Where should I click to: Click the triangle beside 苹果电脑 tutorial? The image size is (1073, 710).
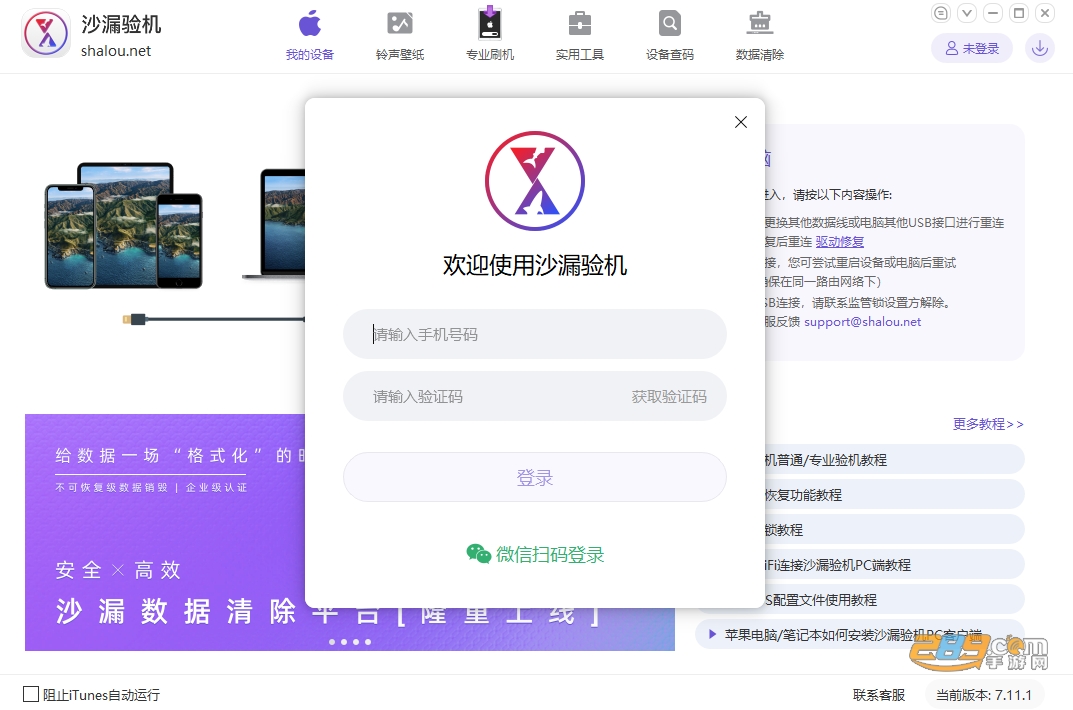pos(712,634)
